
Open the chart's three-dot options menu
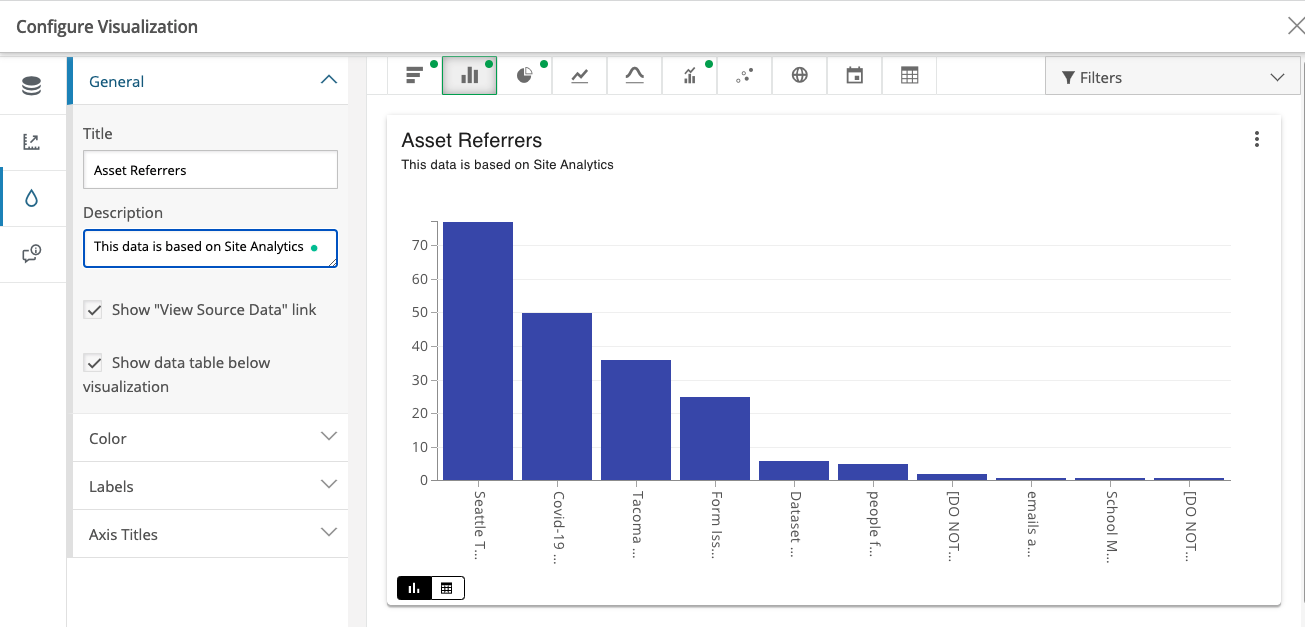[x=1257, y=140]
